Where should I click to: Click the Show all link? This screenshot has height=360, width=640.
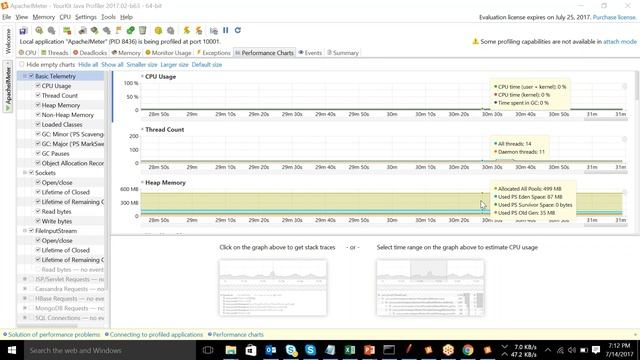tap(112, 64)
